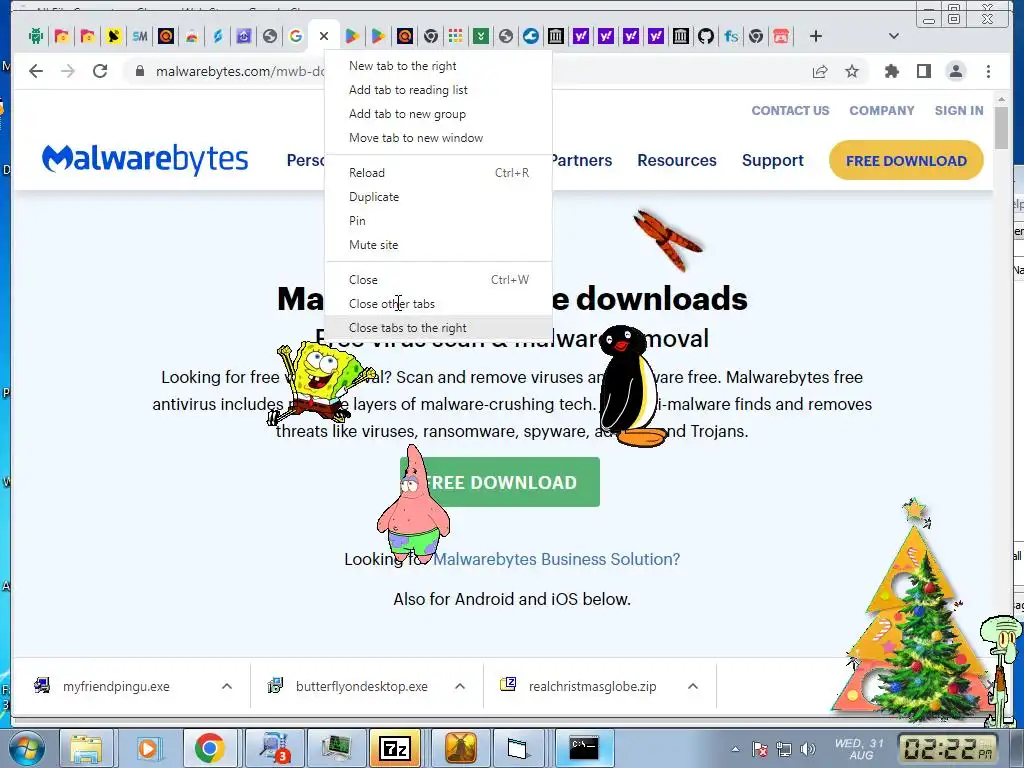Open the Extensions puzzle icon
The image size is (1024, 768).
click(891, 71)
